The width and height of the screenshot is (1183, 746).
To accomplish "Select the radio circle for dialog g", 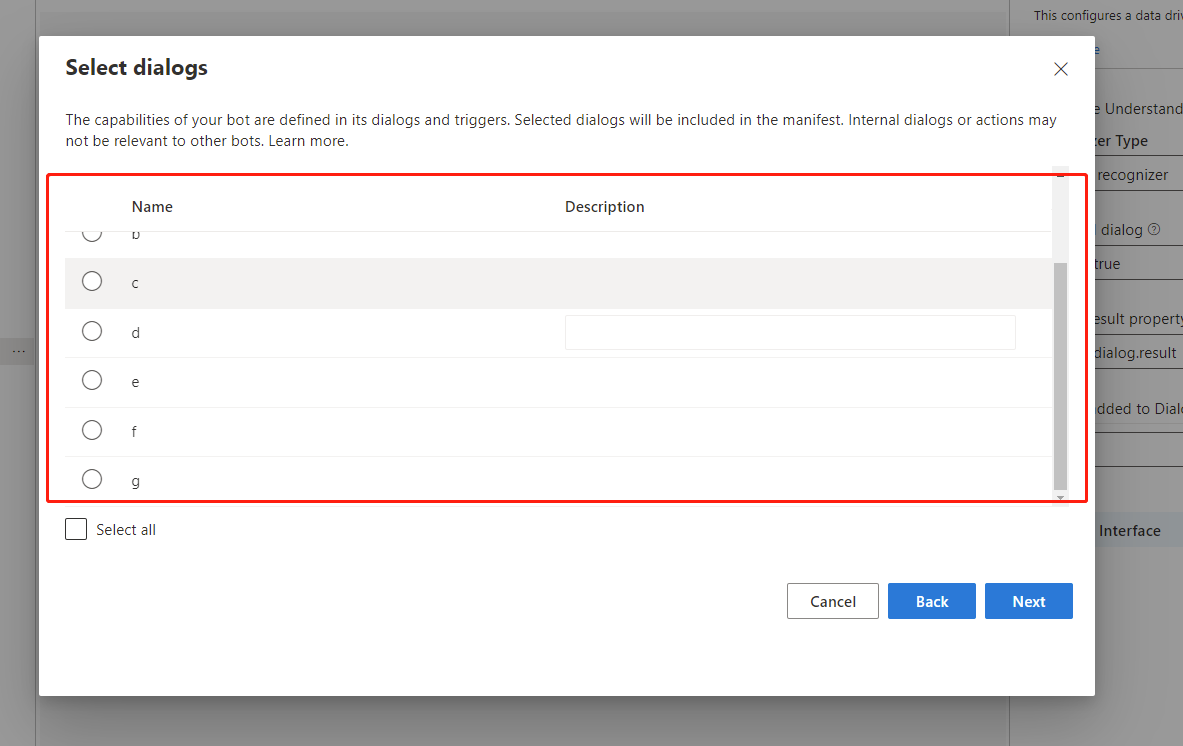I will pyautogui.click(x=92, y=479).
